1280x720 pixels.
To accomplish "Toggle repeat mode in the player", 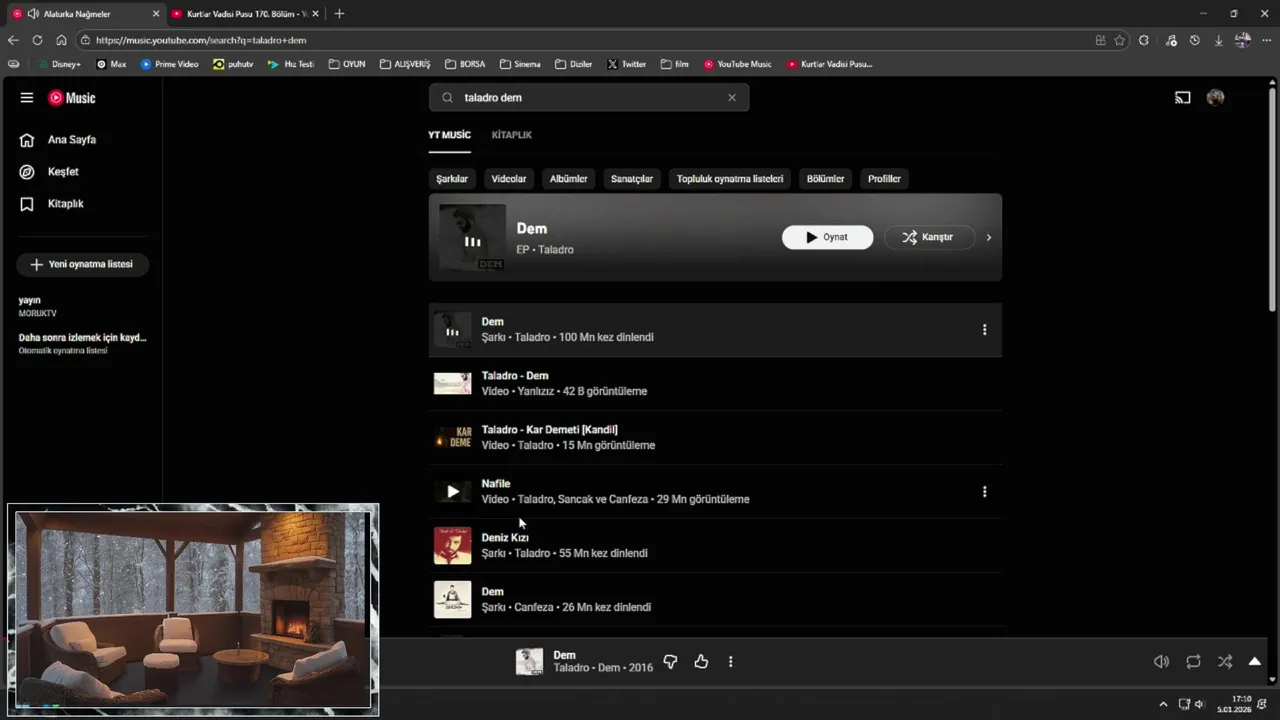I will [1193, 662].
